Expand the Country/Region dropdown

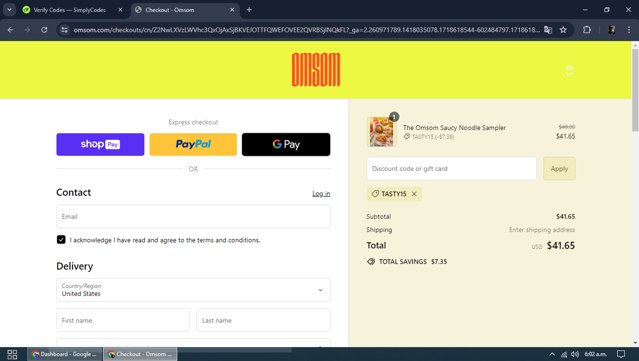click(193, 290)
